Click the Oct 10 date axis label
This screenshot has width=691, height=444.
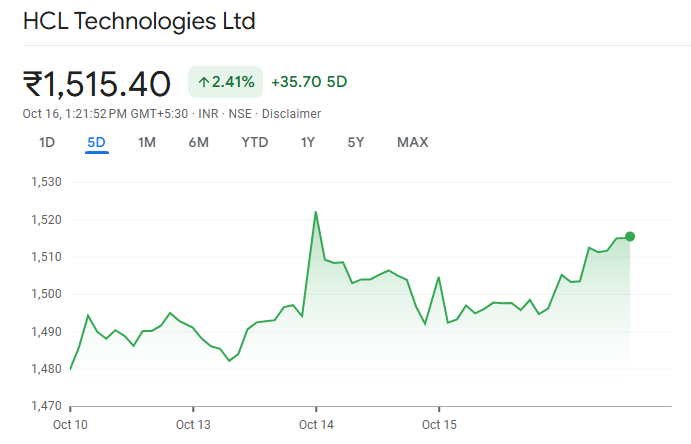[x=71, y=425]
